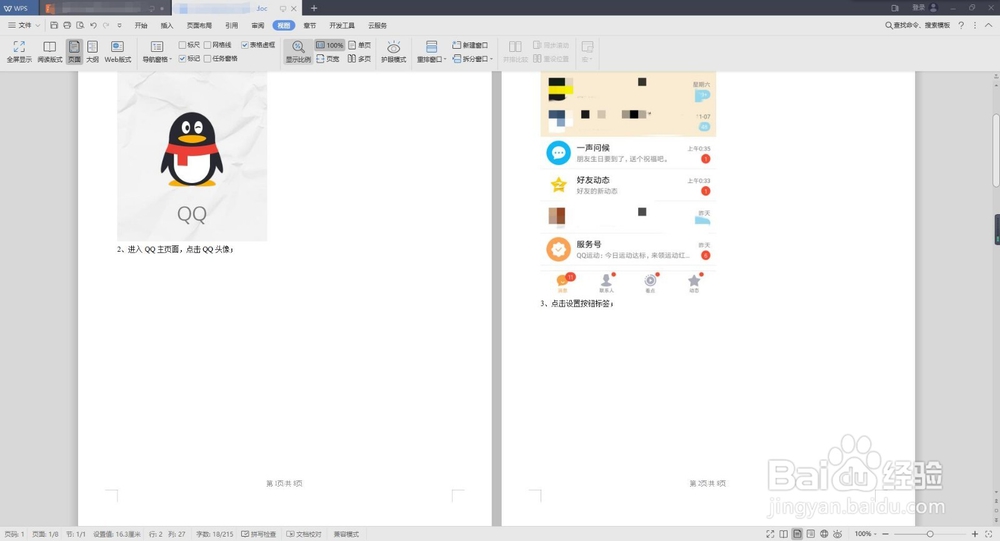1000x541 pixels.
Task: Click 页面: 1/8 page indicator
Action: (45, 534)
